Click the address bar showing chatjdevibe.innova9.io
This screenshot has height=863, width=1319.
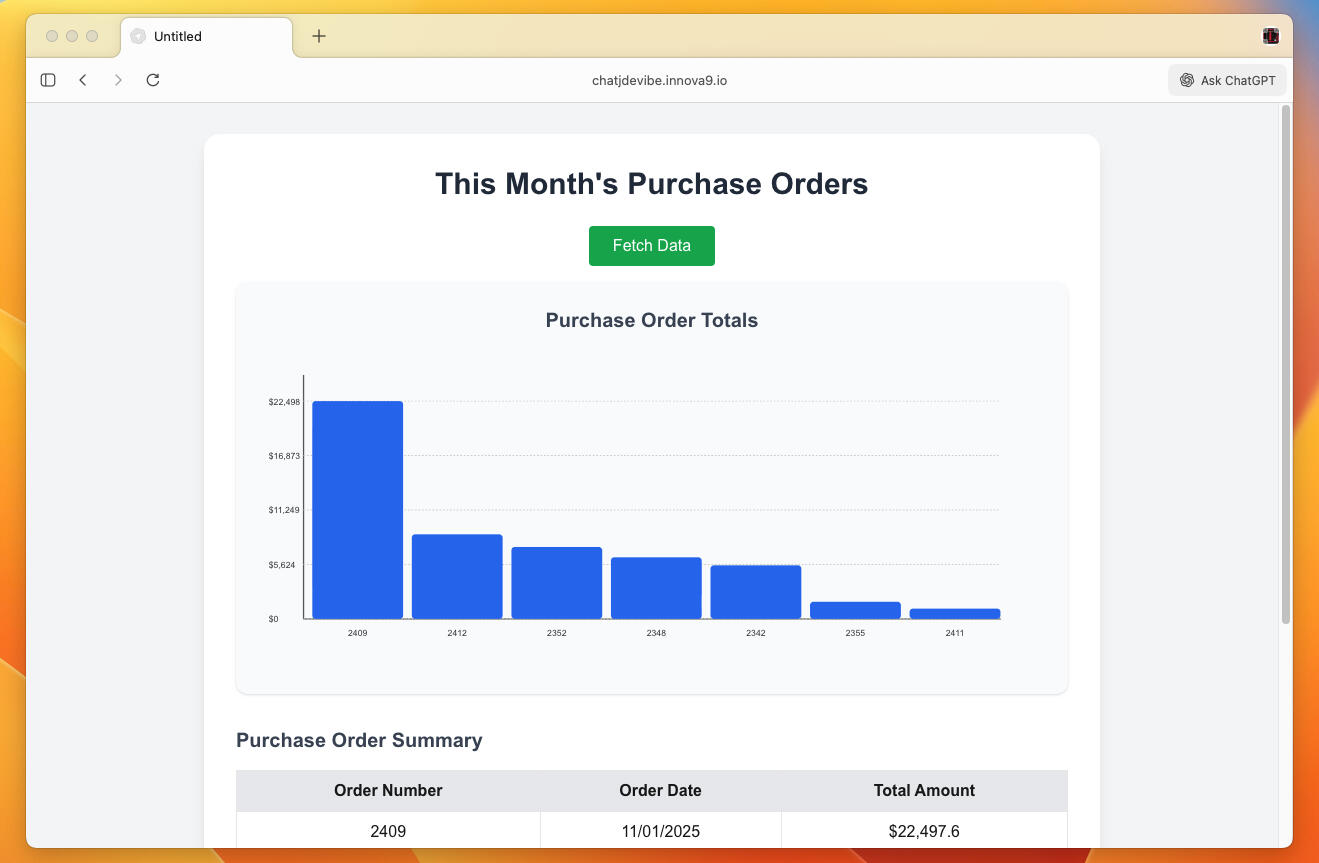click(x=660, y=80)
